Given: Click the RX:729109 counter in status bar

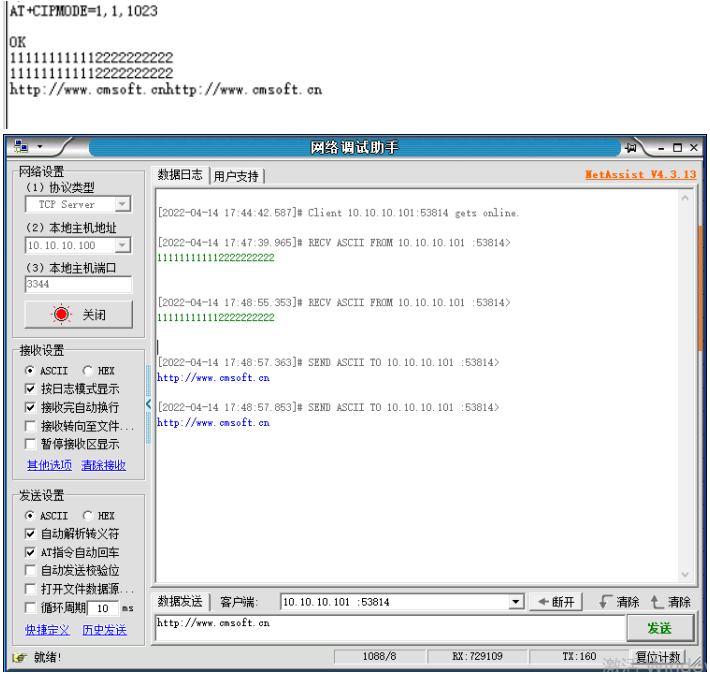Looking at the screenshot, I should (x=477, y=656).
